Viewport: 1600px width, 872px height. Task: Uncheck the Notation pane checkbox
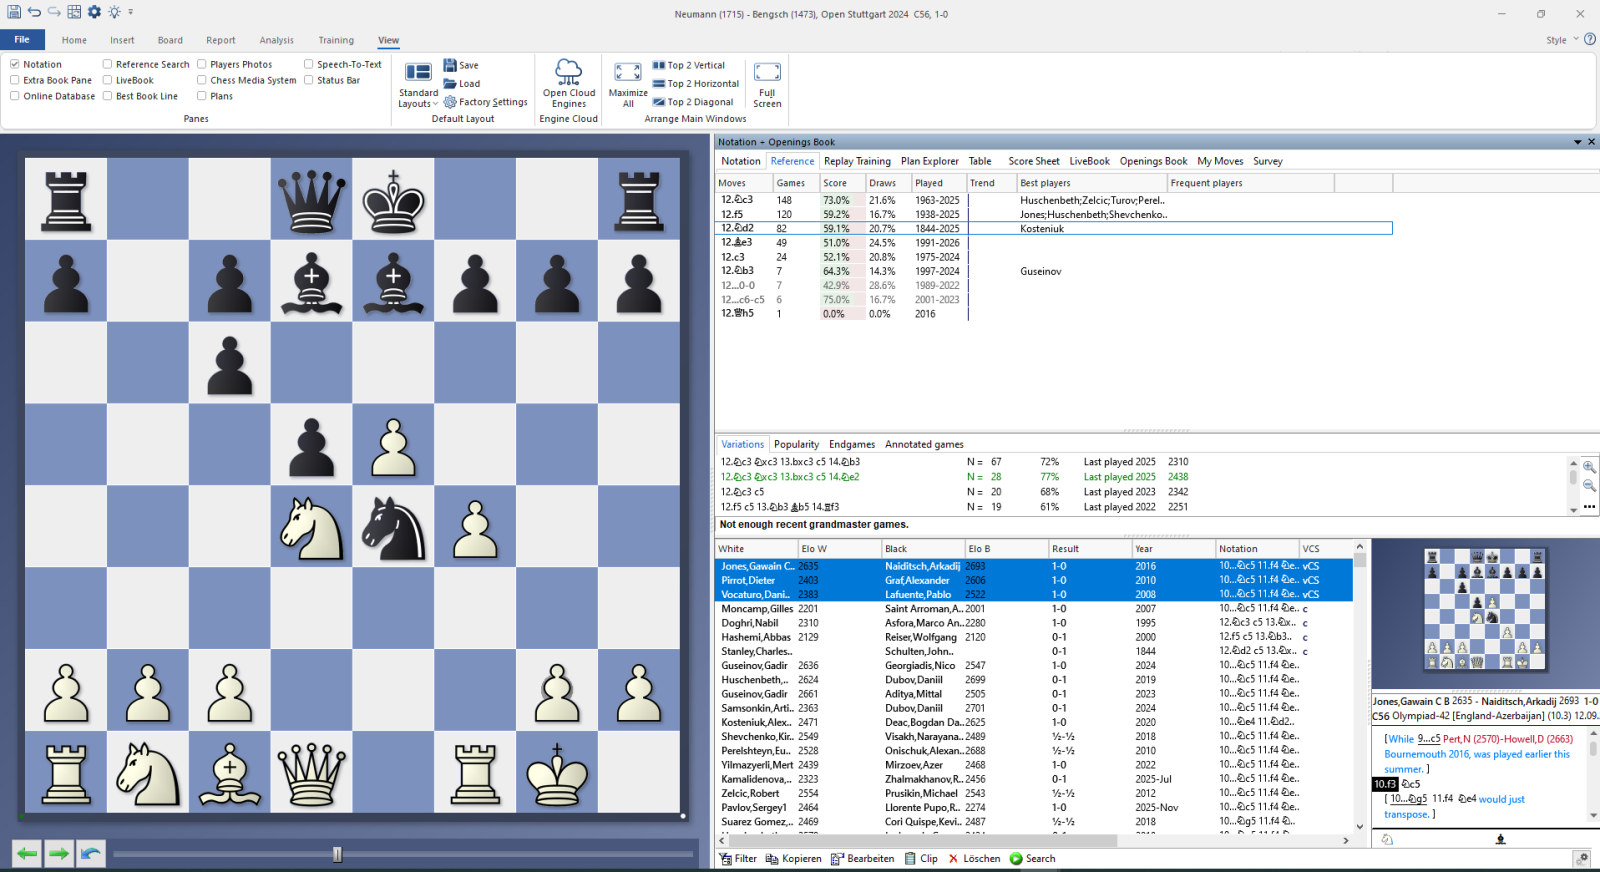(15, 64)
